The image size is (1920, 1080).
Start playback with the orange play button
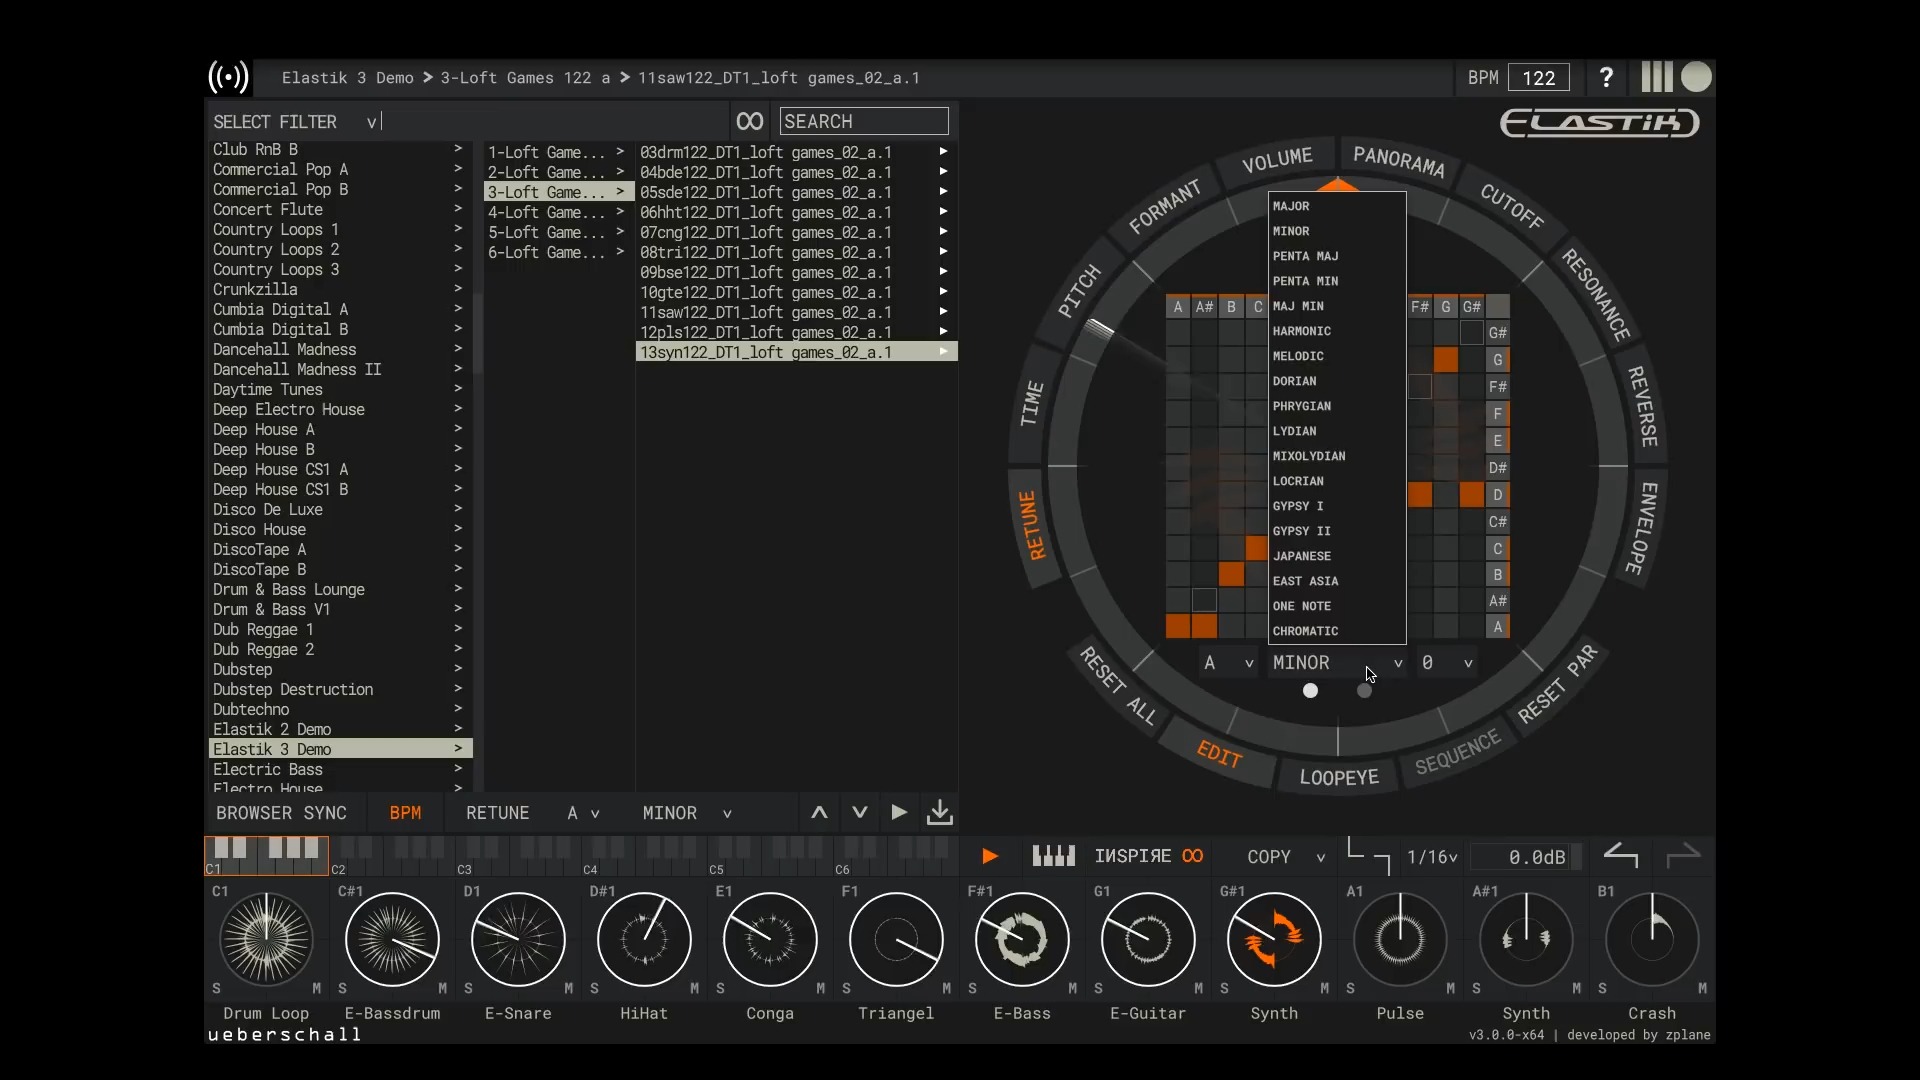(x=989, y=856)
